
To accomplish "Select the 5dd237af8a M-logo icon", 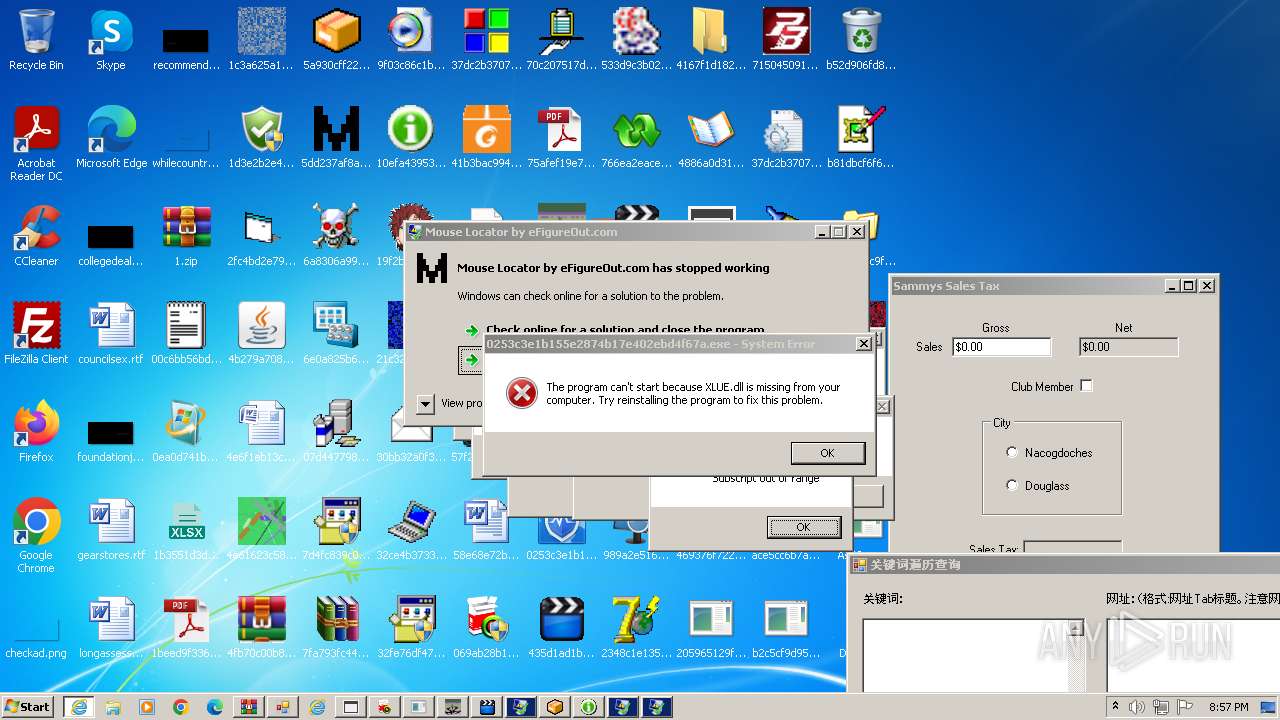I will coord(336,138).
